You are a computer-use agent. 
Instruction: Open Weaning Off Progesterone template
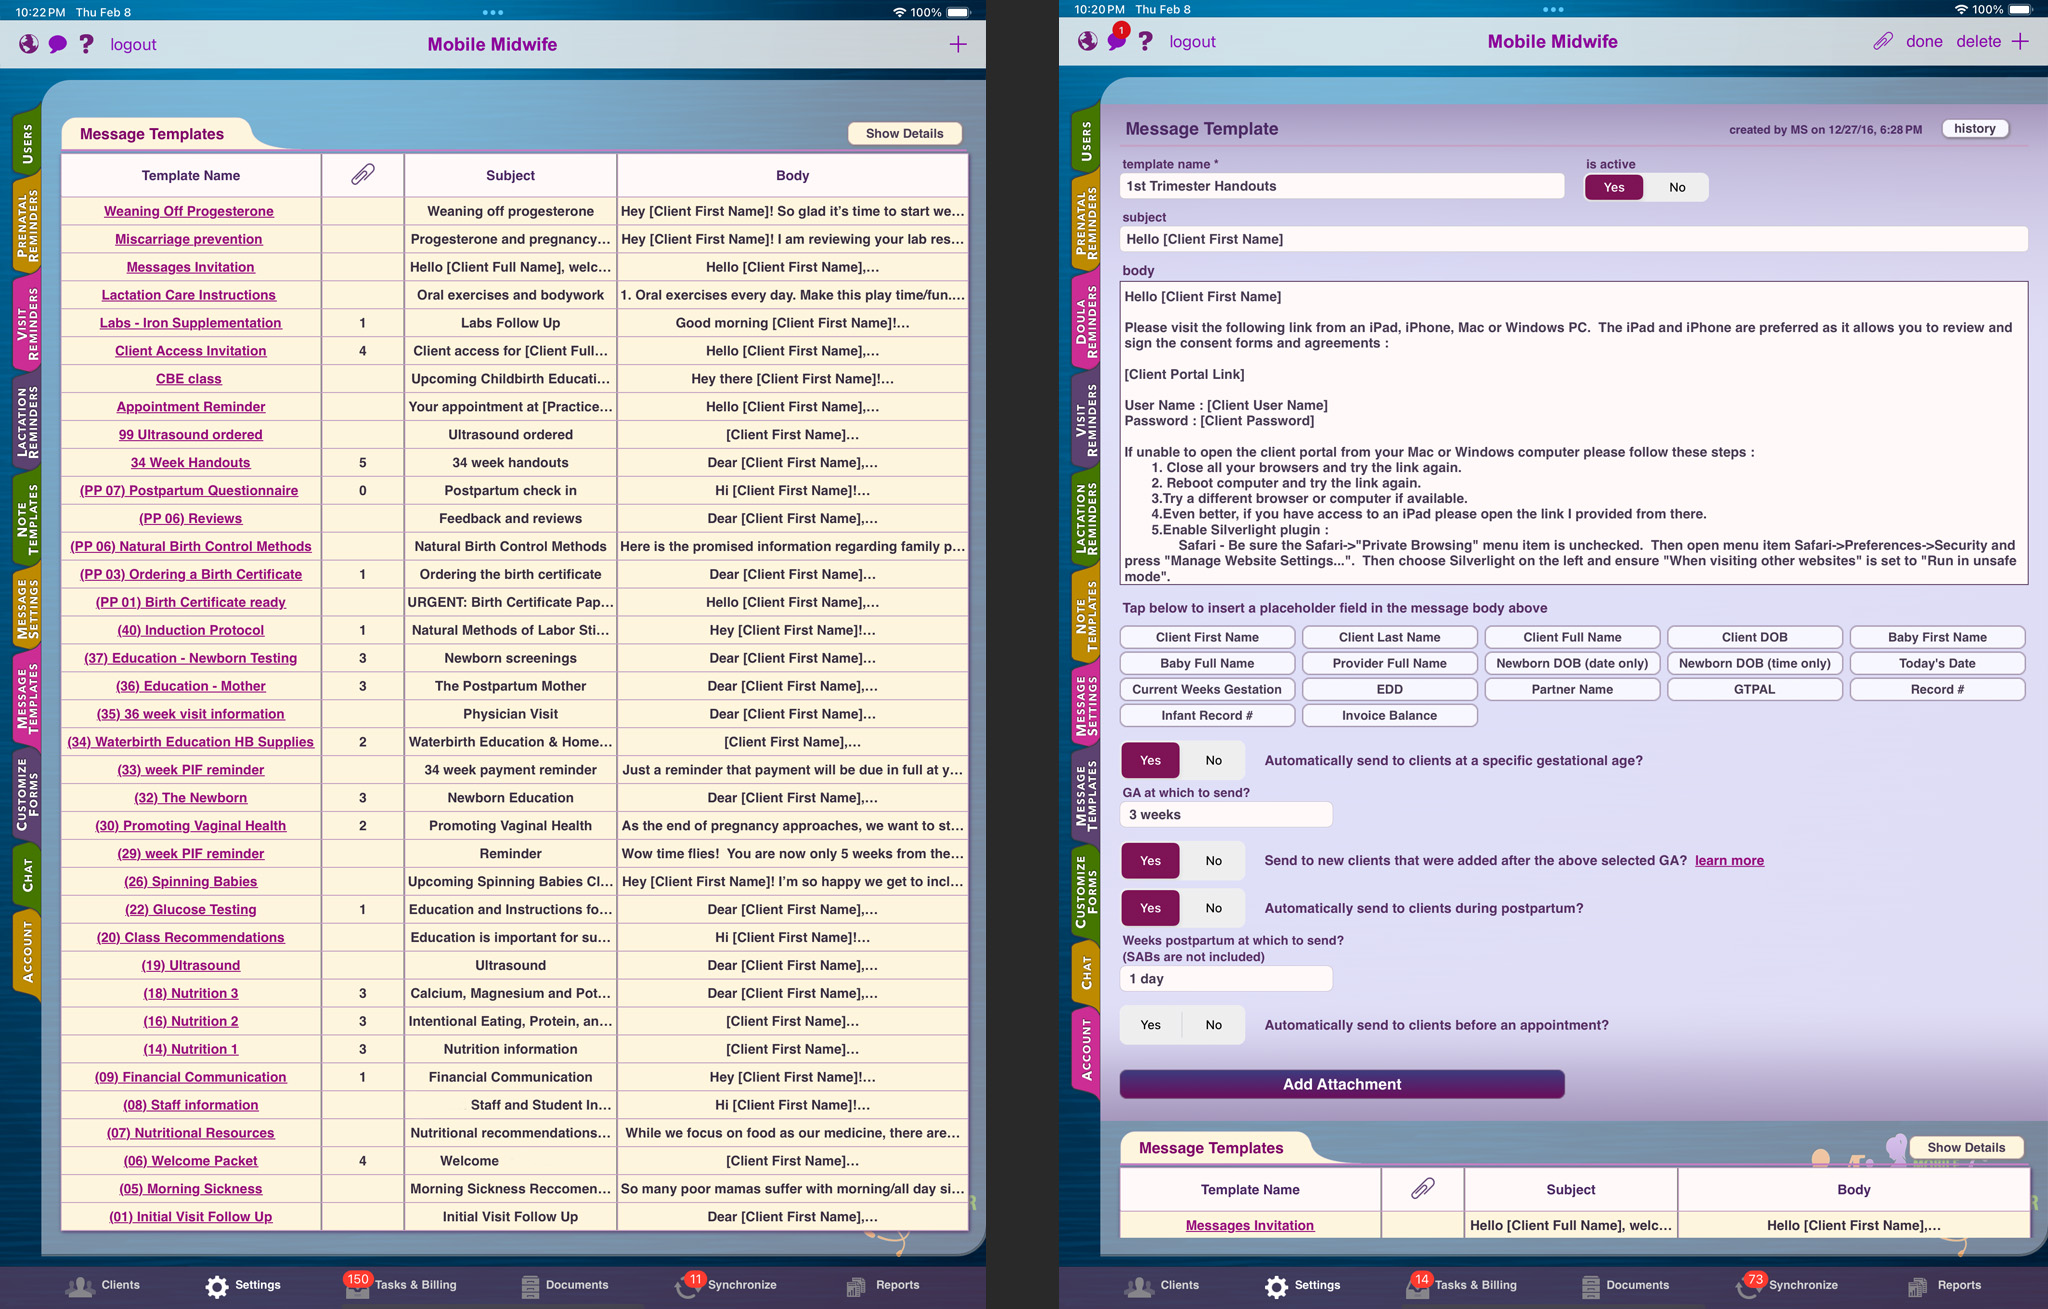pyautogui.click(x=189, y=211)
